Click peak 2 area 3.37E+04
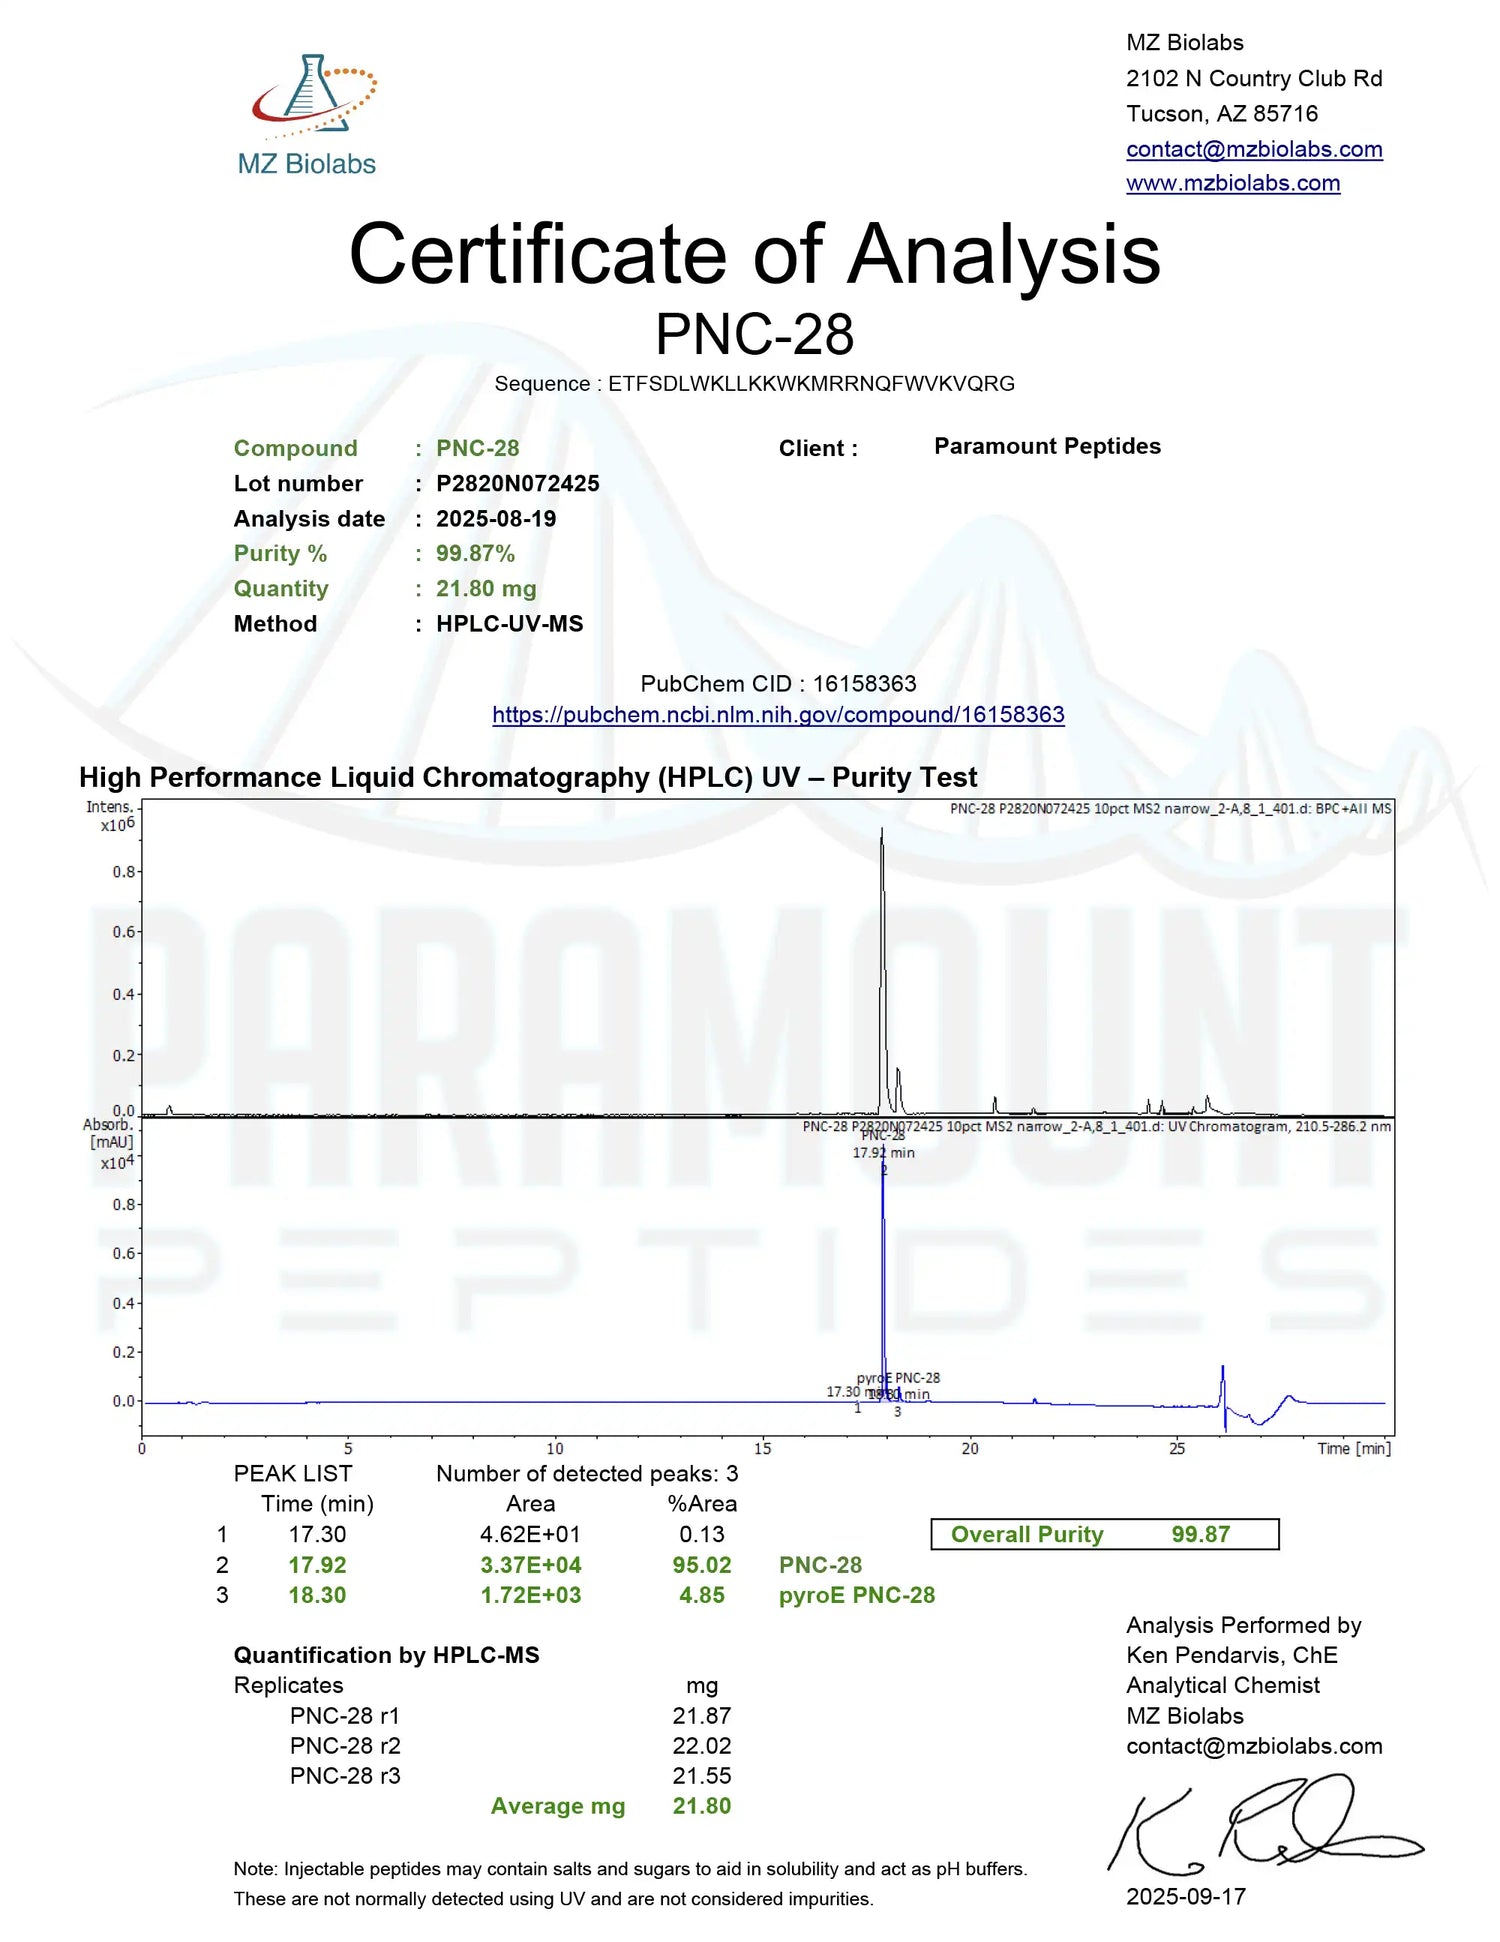The width and height of the screenshot is (1500, 1942). pyautogui.click(x=530, y=1565)
